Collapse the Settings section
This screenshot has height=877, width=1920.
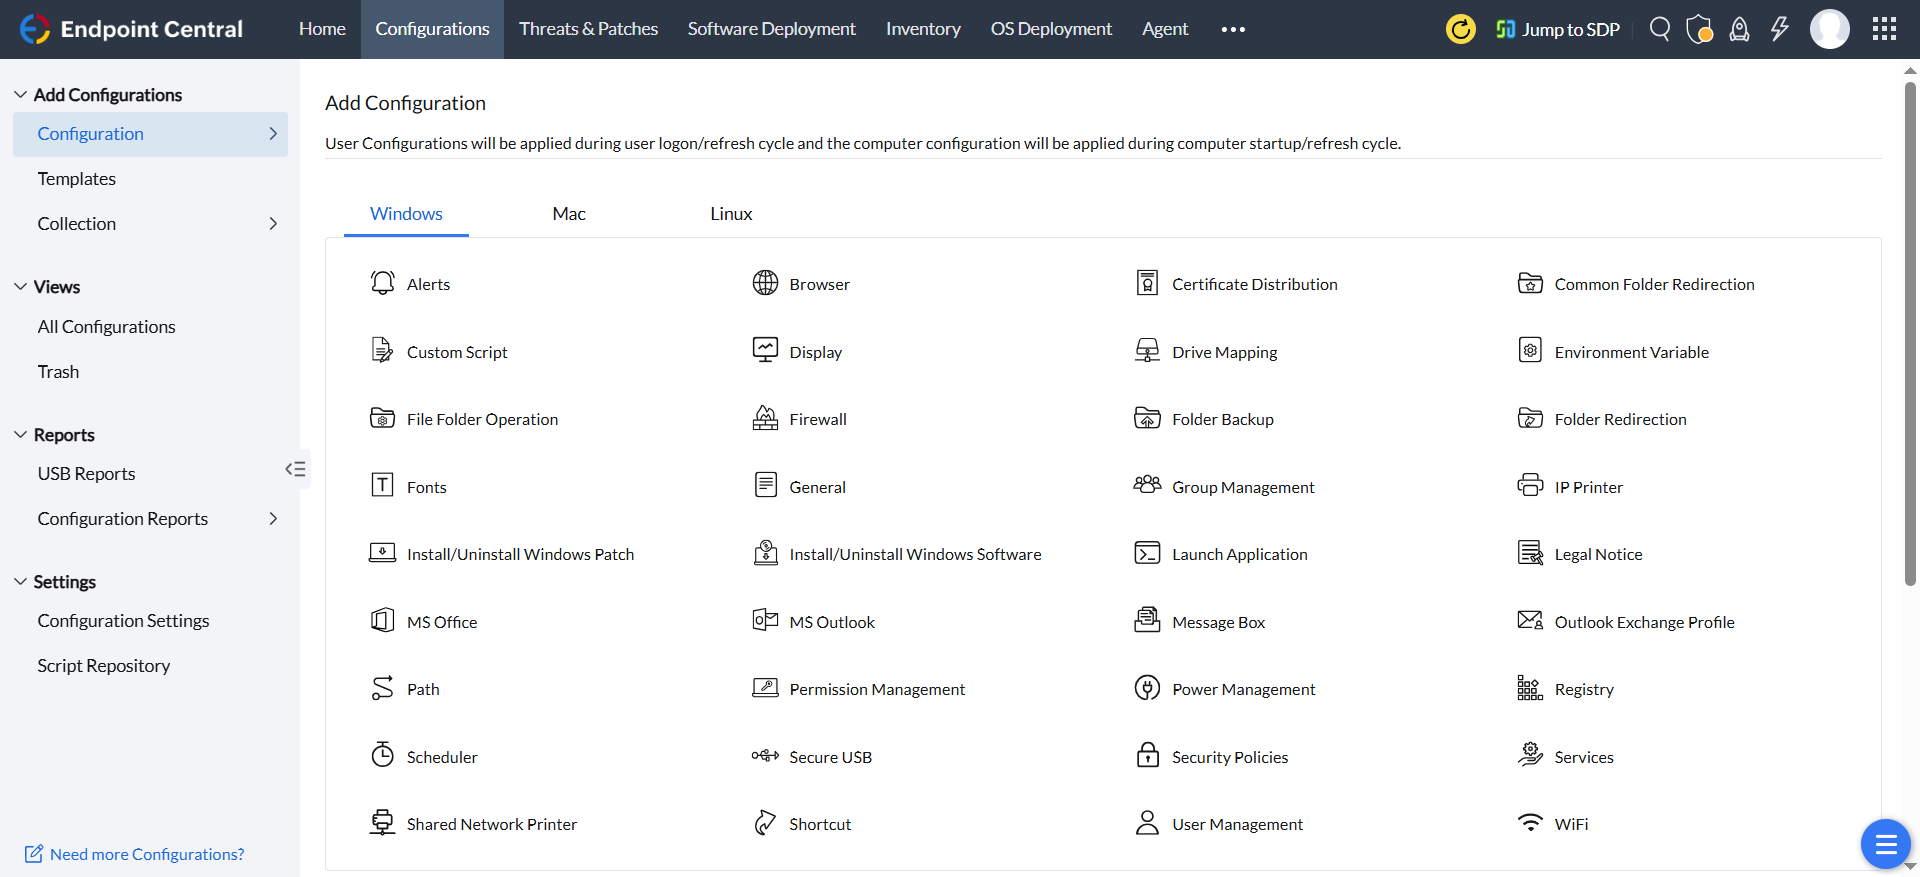(x=20, y=582)
